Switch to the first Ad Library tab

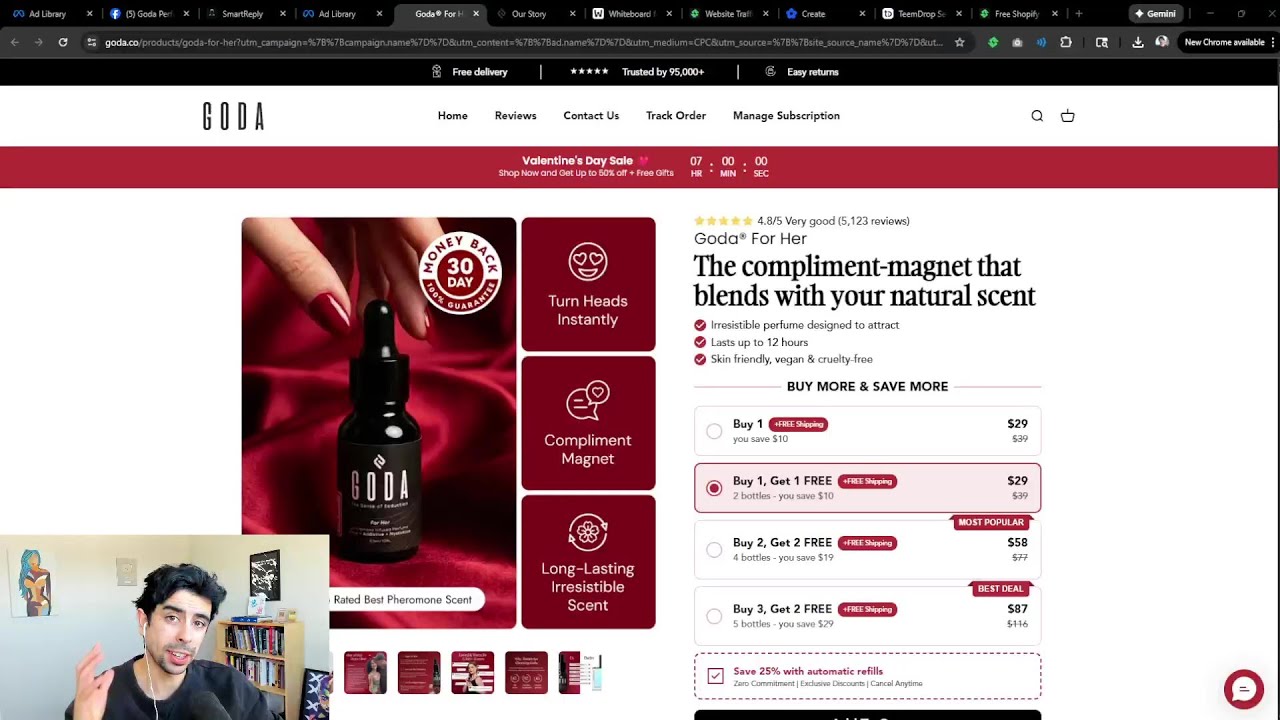click(x=47, y=14)
